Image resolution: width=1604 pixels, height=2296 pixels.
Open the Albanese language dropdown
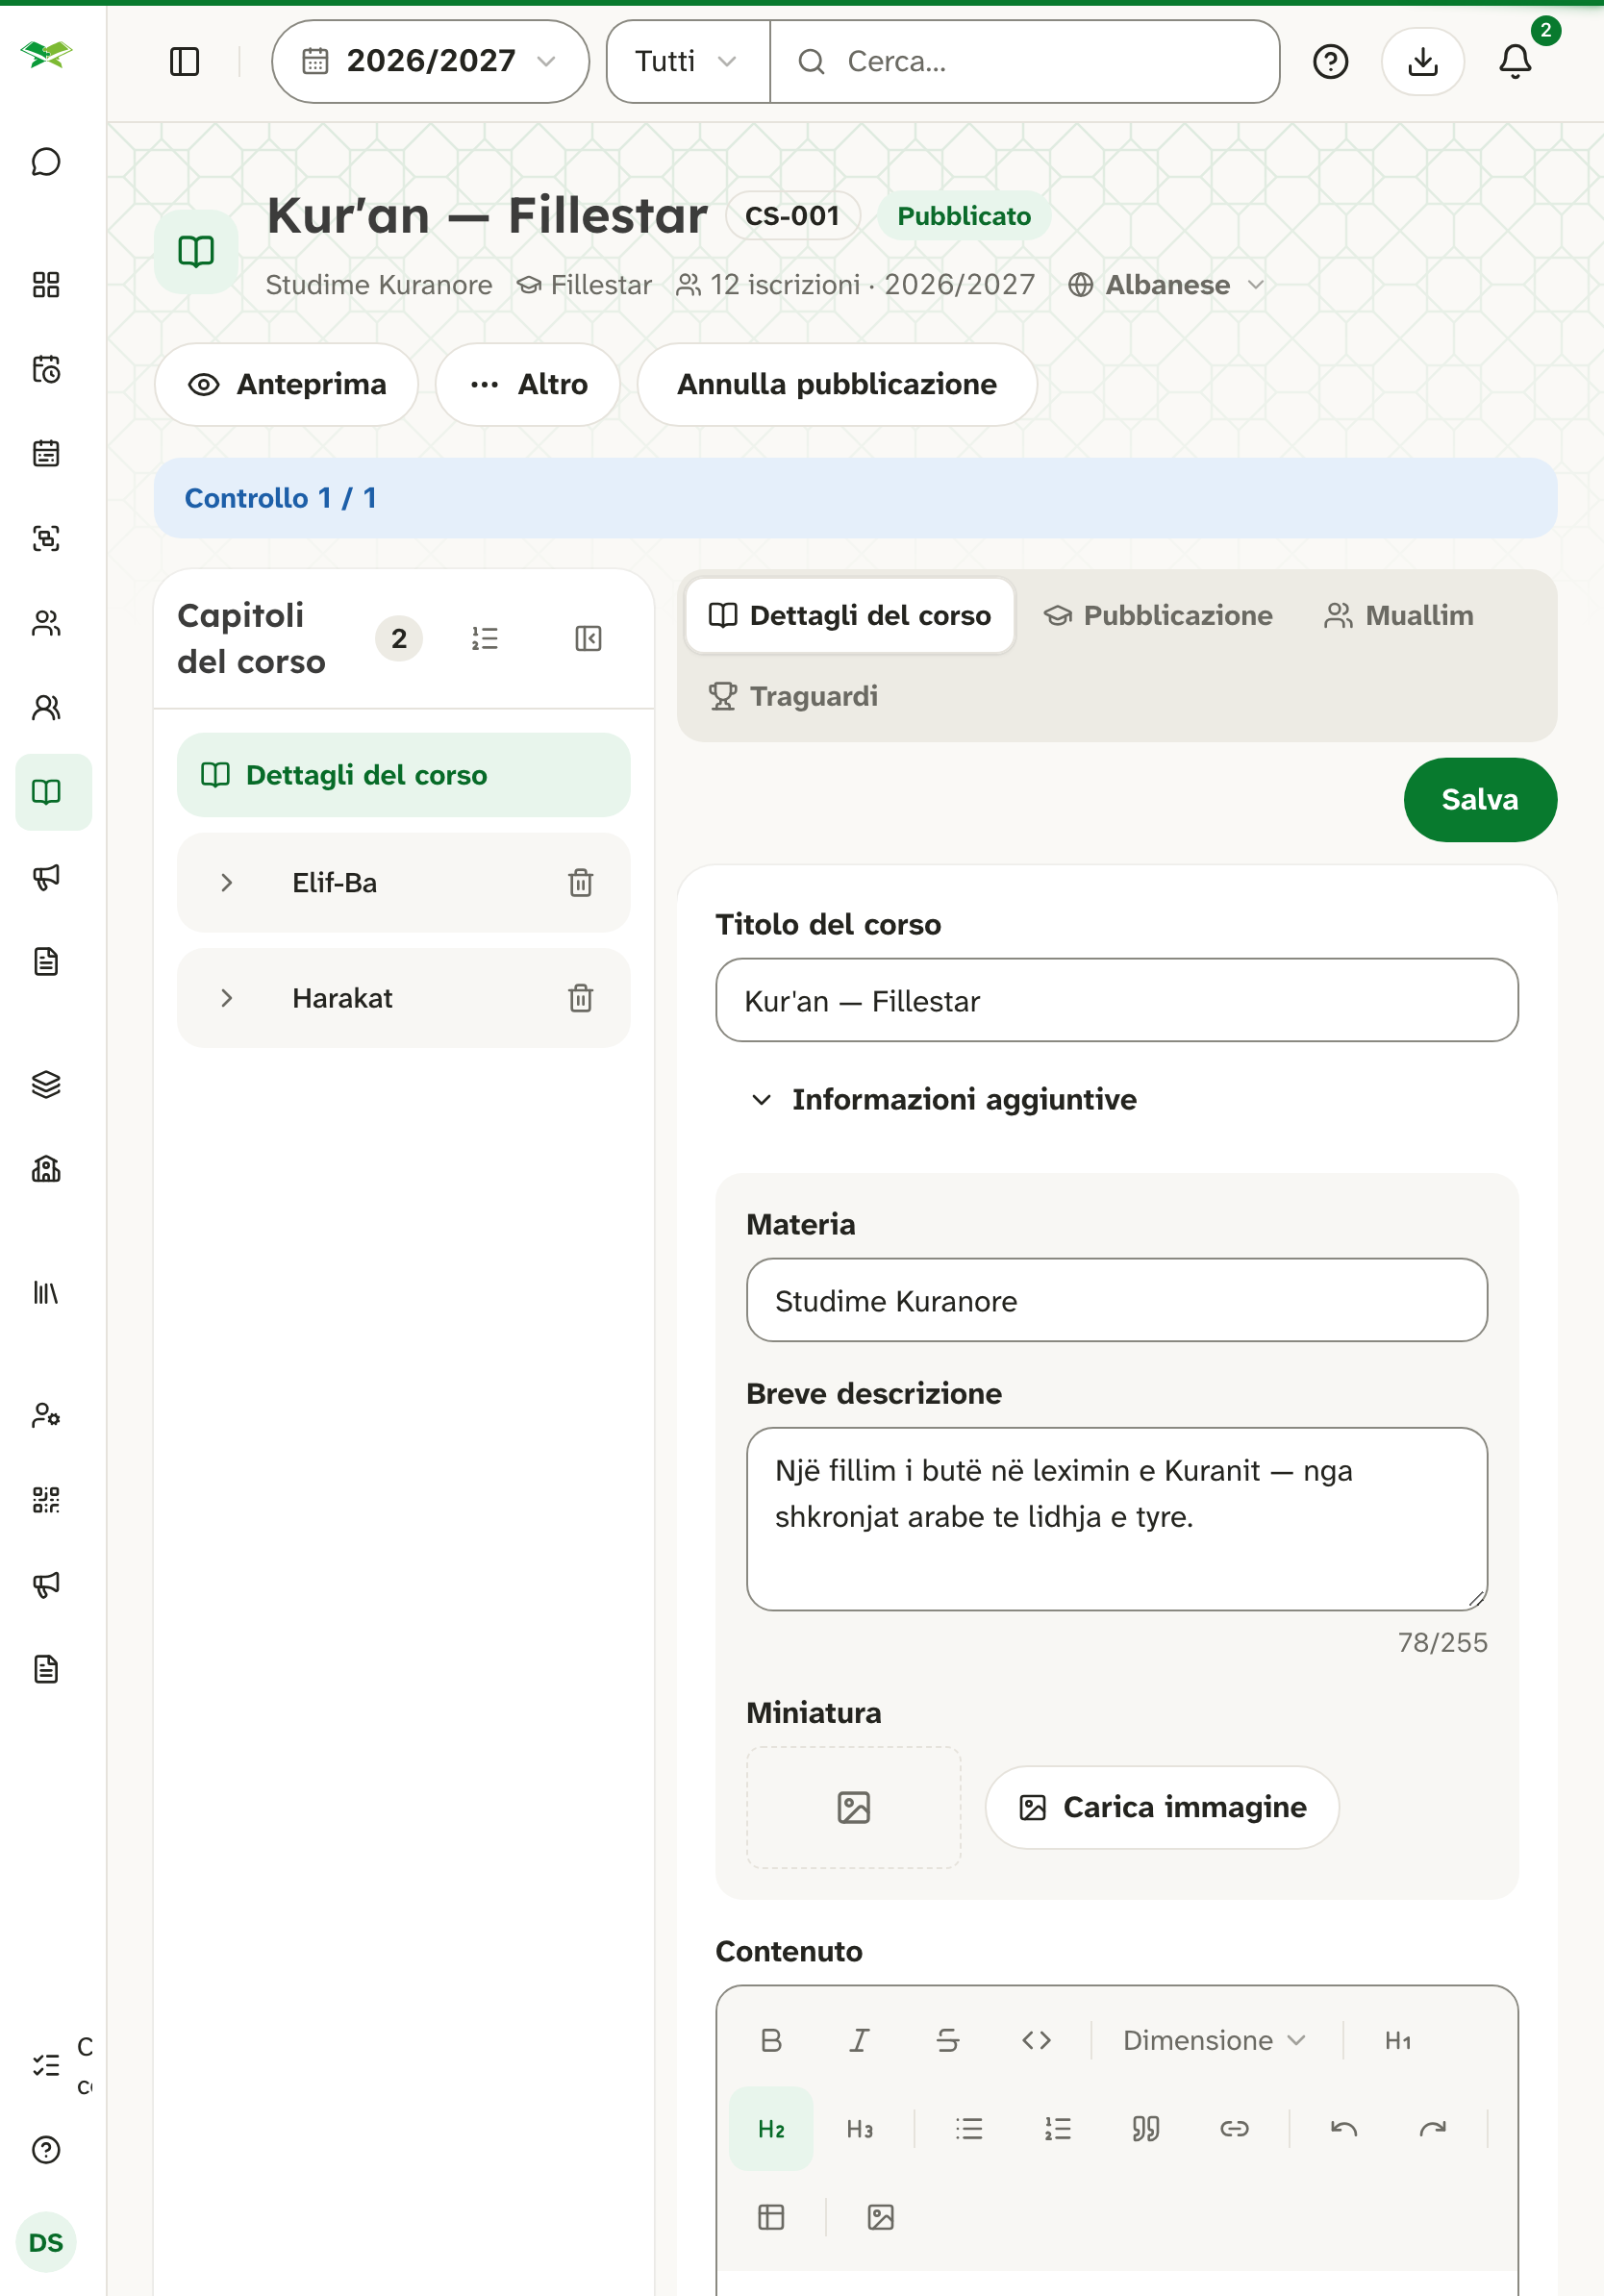click(x=1167, y=285)
